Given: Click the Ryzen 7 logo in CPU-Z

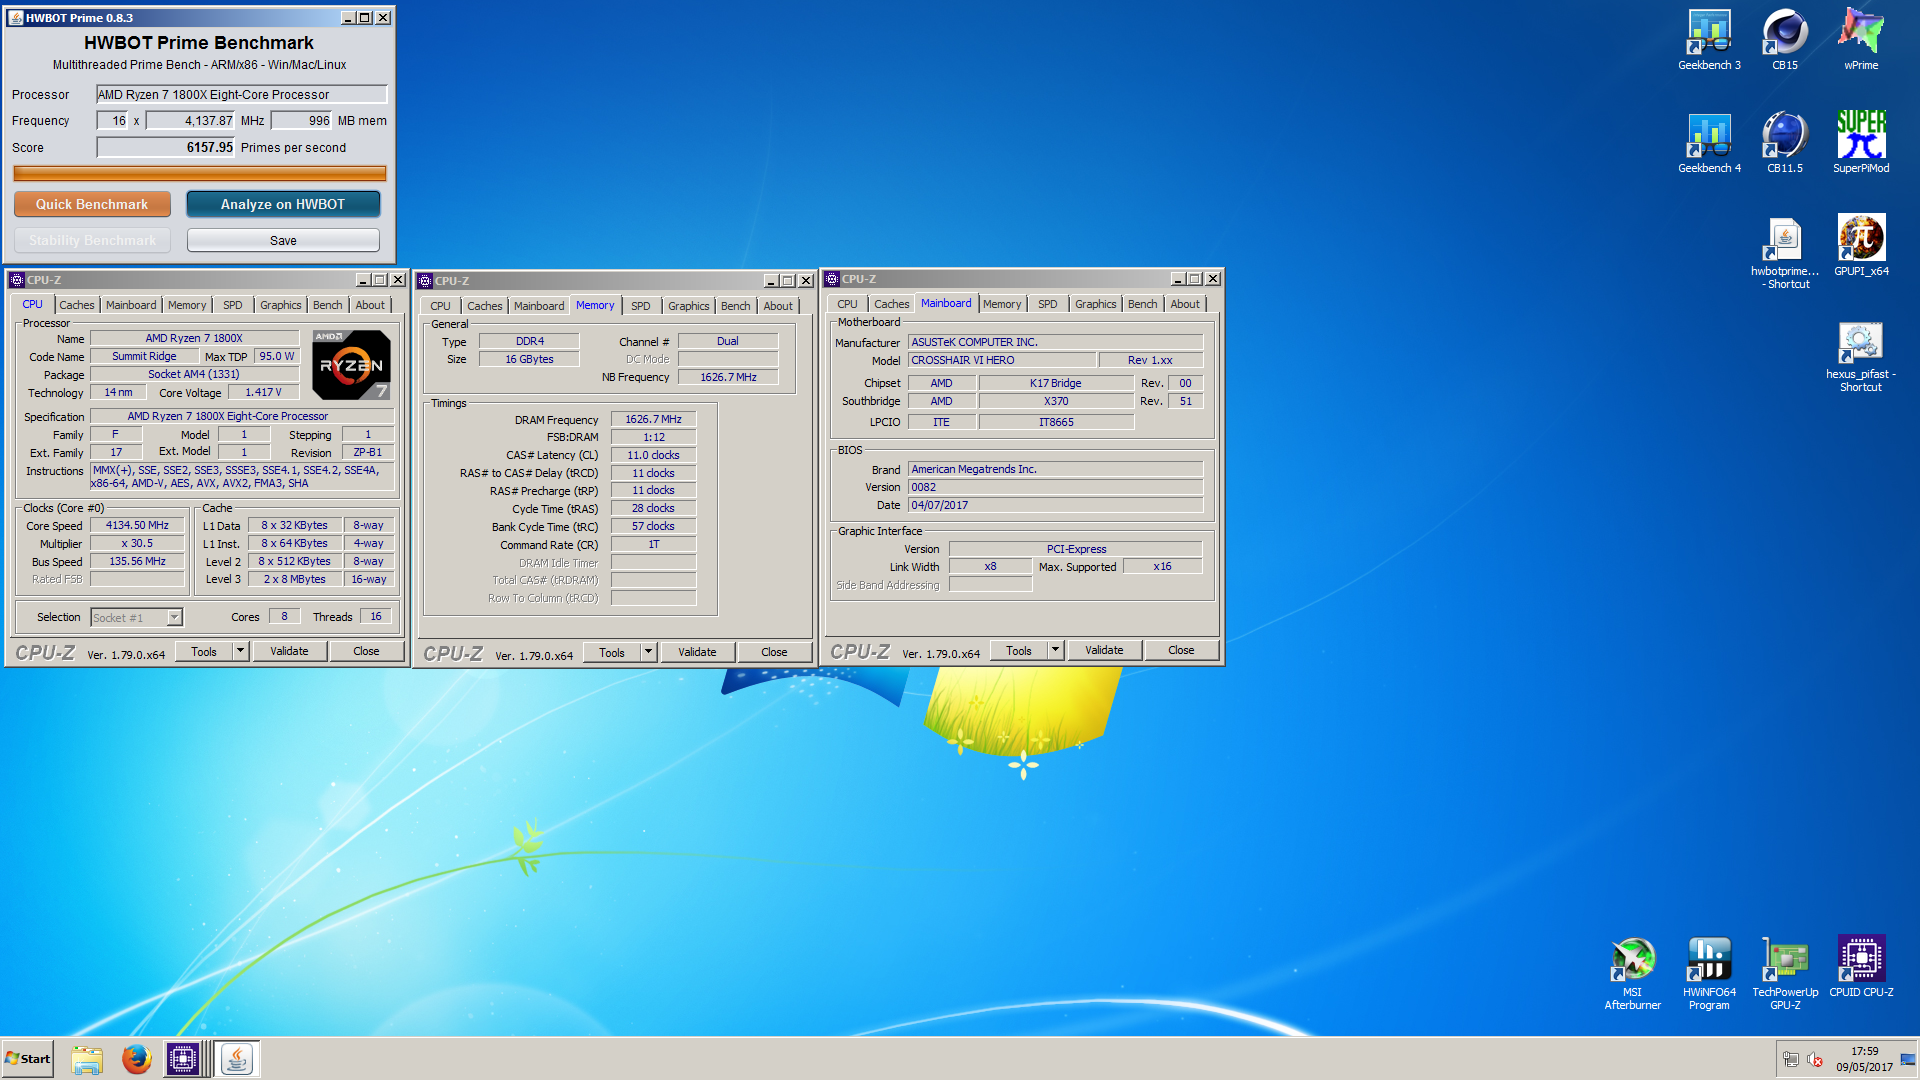Looking at the screenshot, I should tap(351, 365).
